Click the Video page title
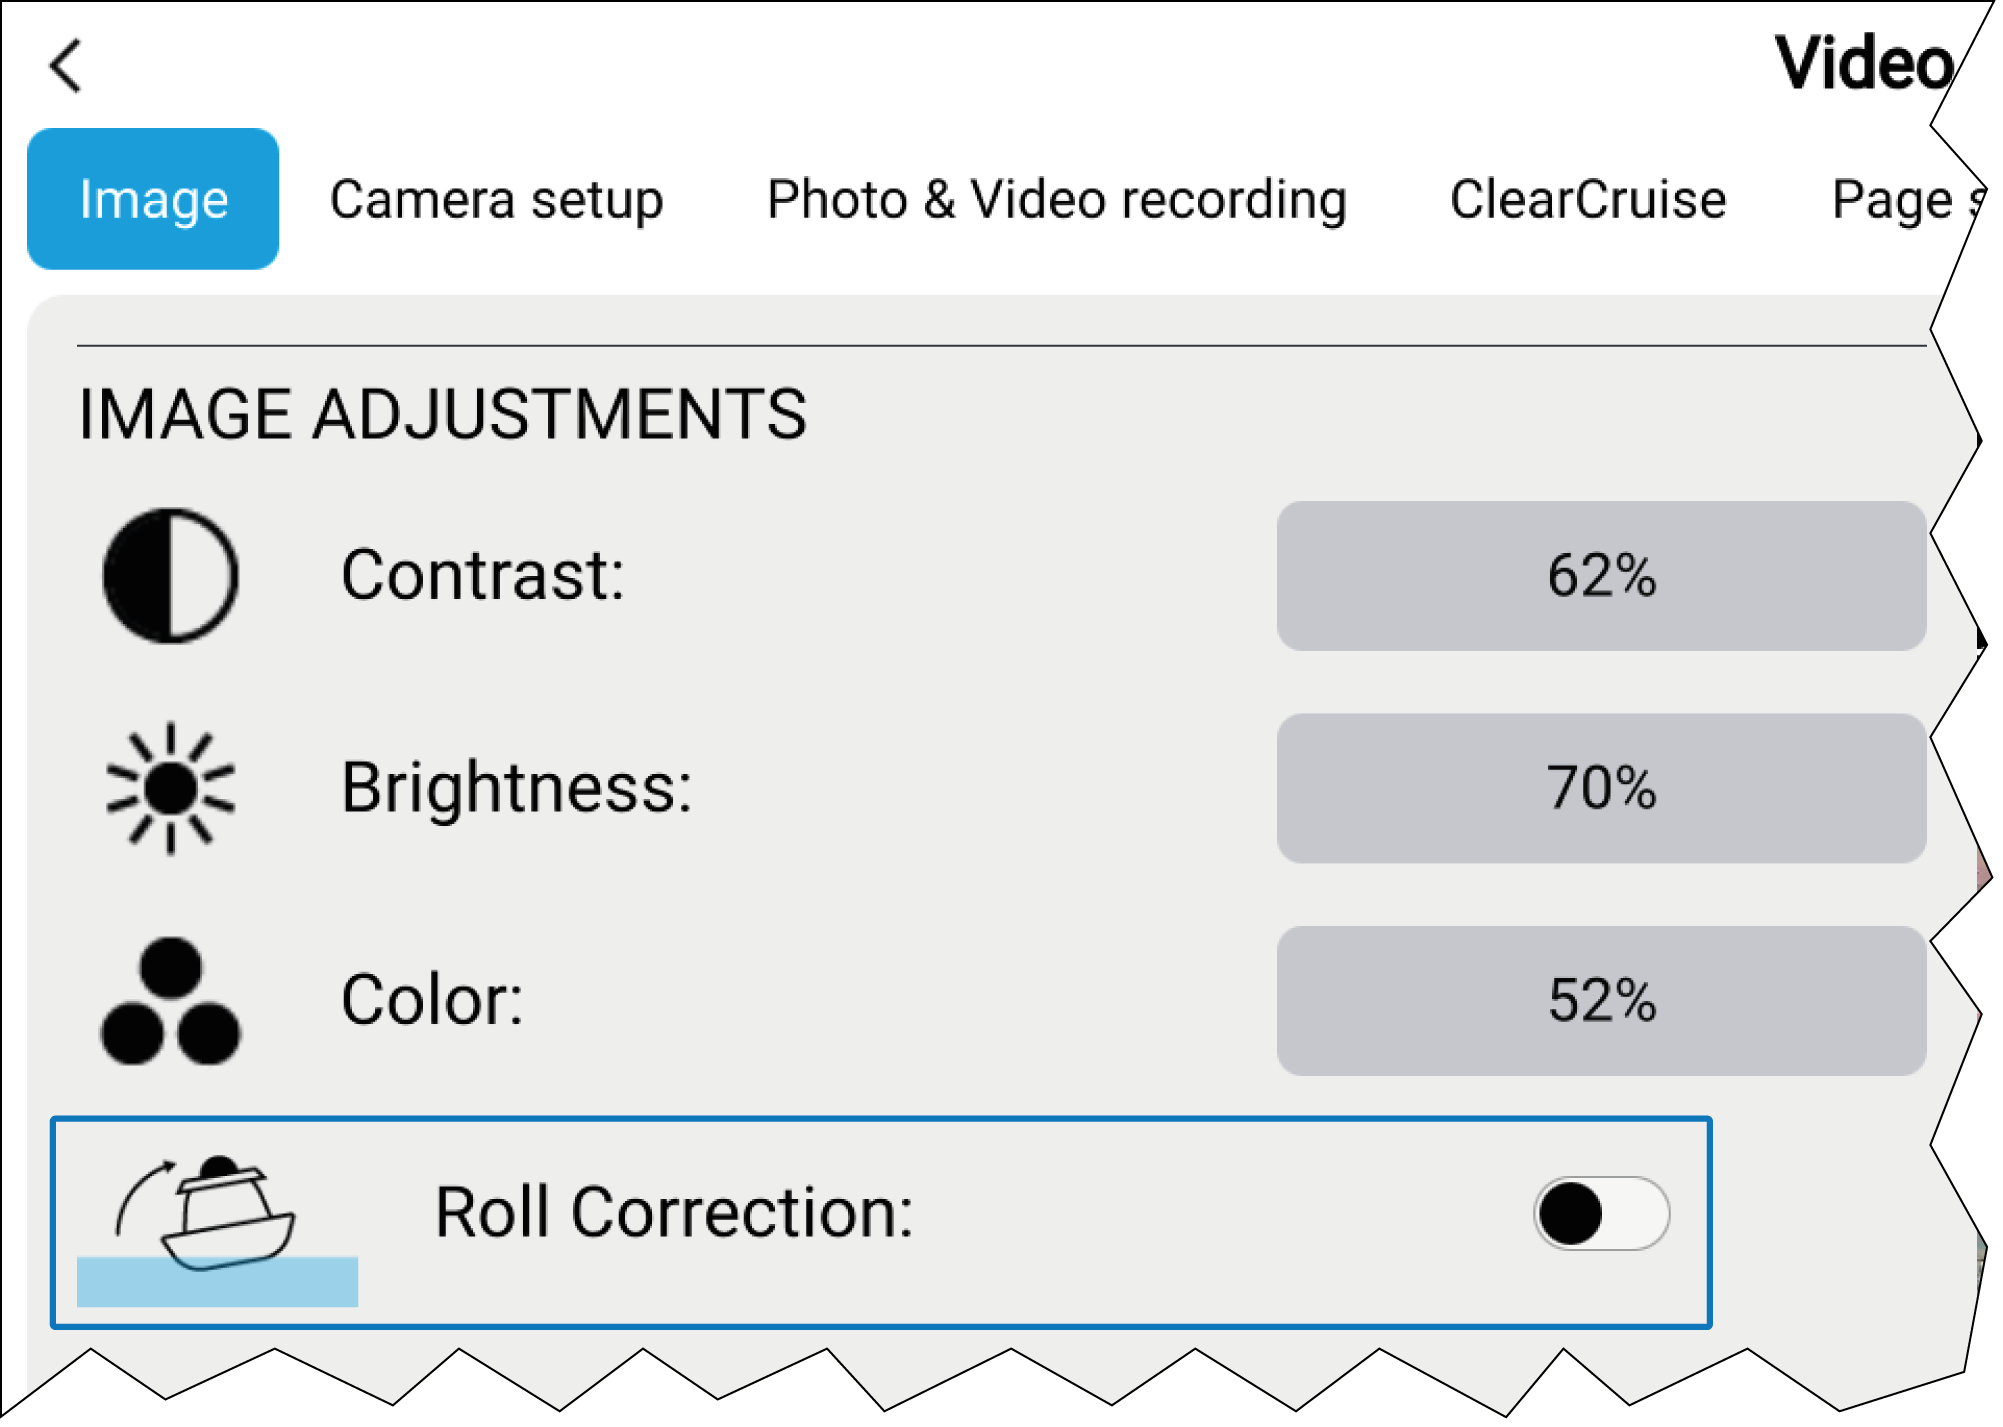Viewport: 2003px width, 1427px height. point(1862,64)
